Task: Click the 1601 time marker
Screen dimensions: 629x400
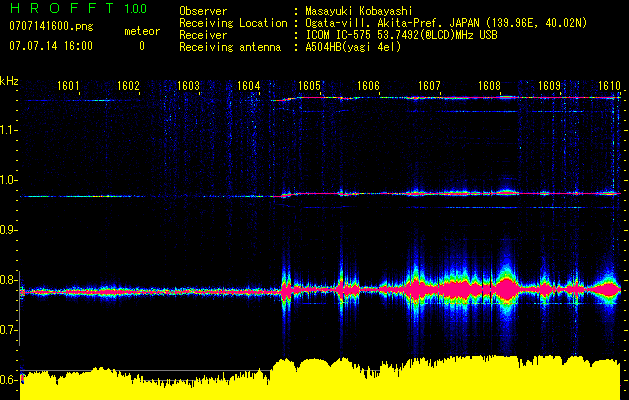Action: coord(68,86)
